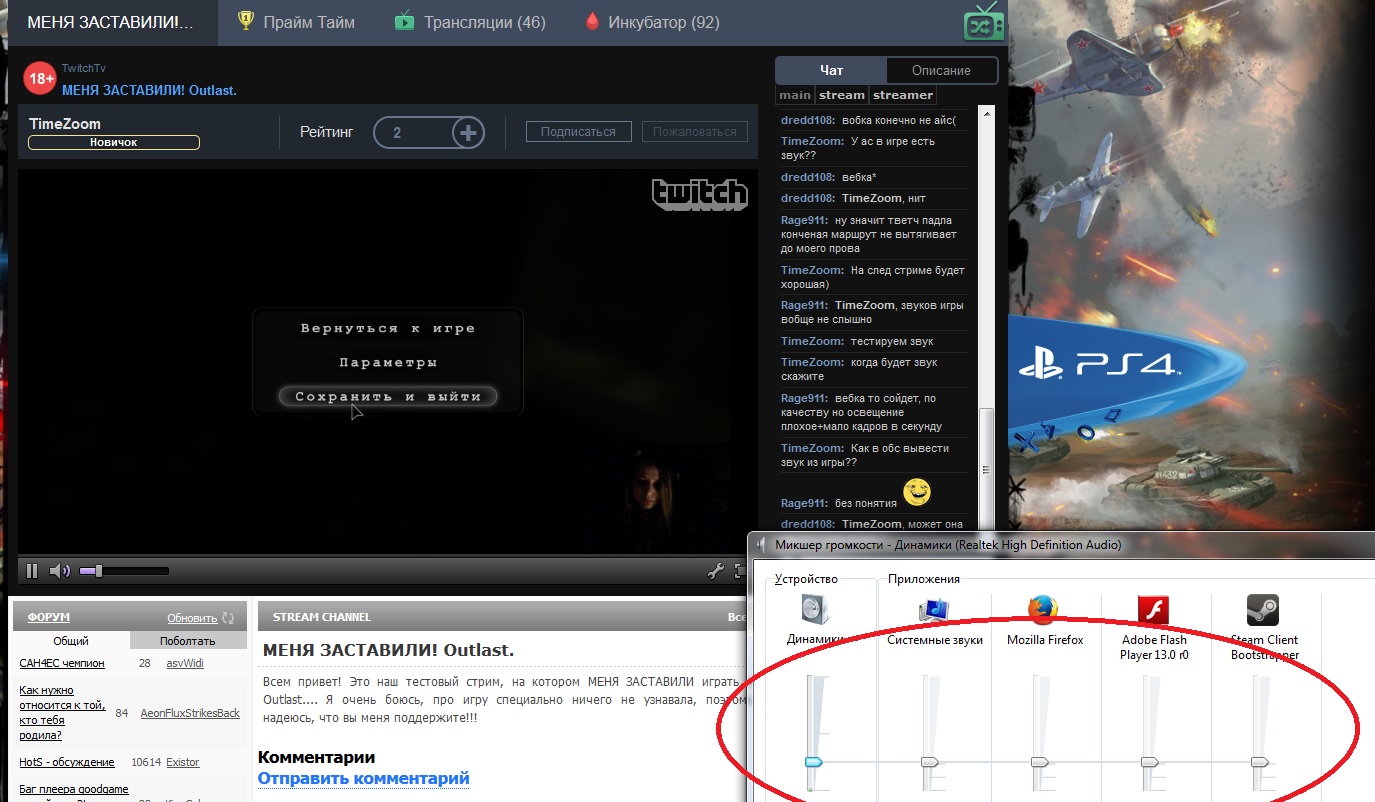Viewport: 1375px width, 802px height.
Task: Click the Параметры game menu item
Action: (388, 362)
